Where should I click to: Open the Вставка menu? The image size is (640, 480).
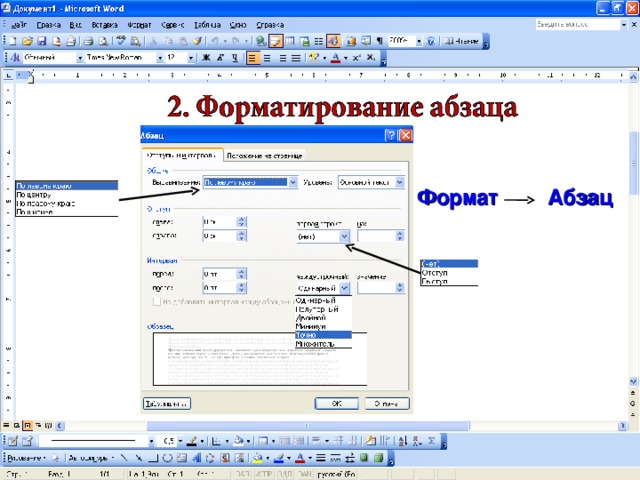(x=104, y=25)
